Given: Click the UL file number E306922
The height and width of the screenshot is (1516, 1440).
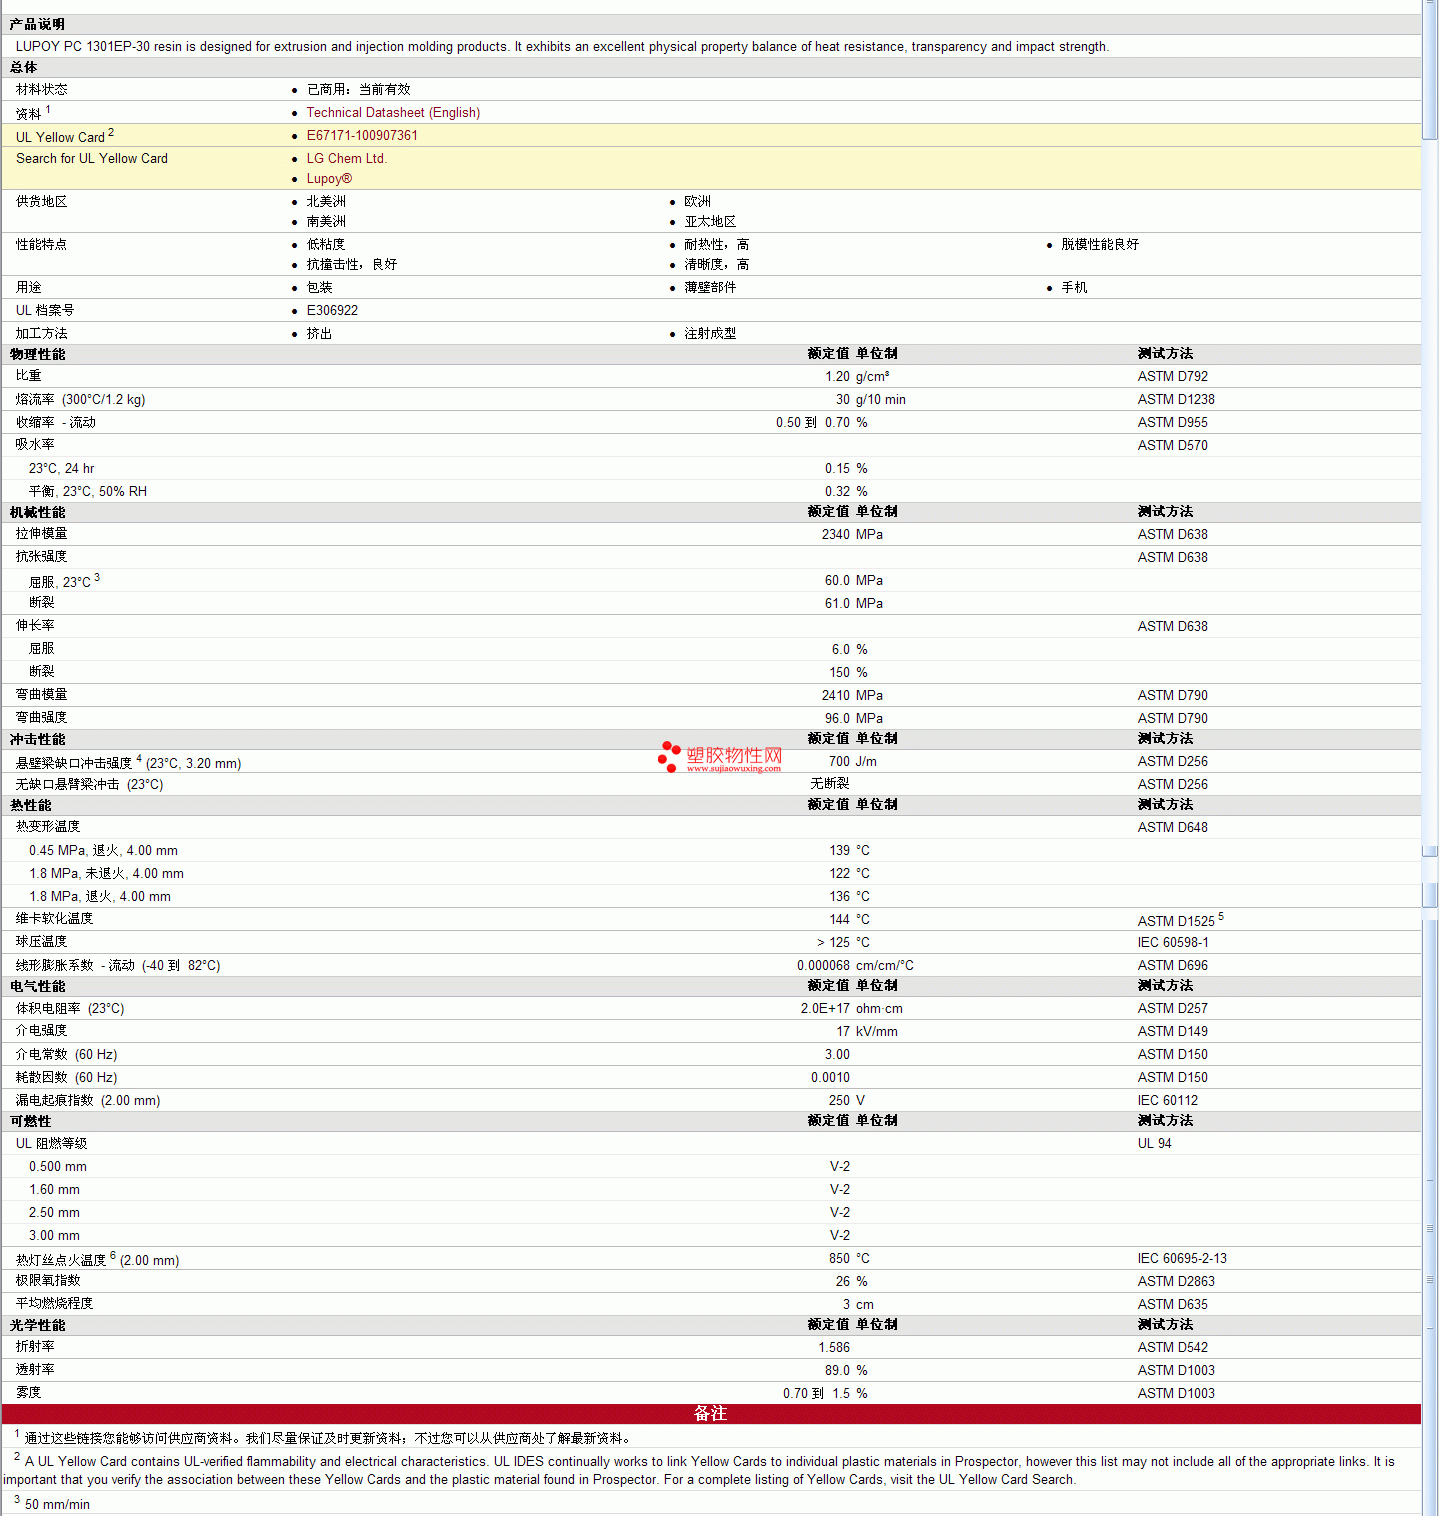Looking at the screenshot, I should pos(332,311).
